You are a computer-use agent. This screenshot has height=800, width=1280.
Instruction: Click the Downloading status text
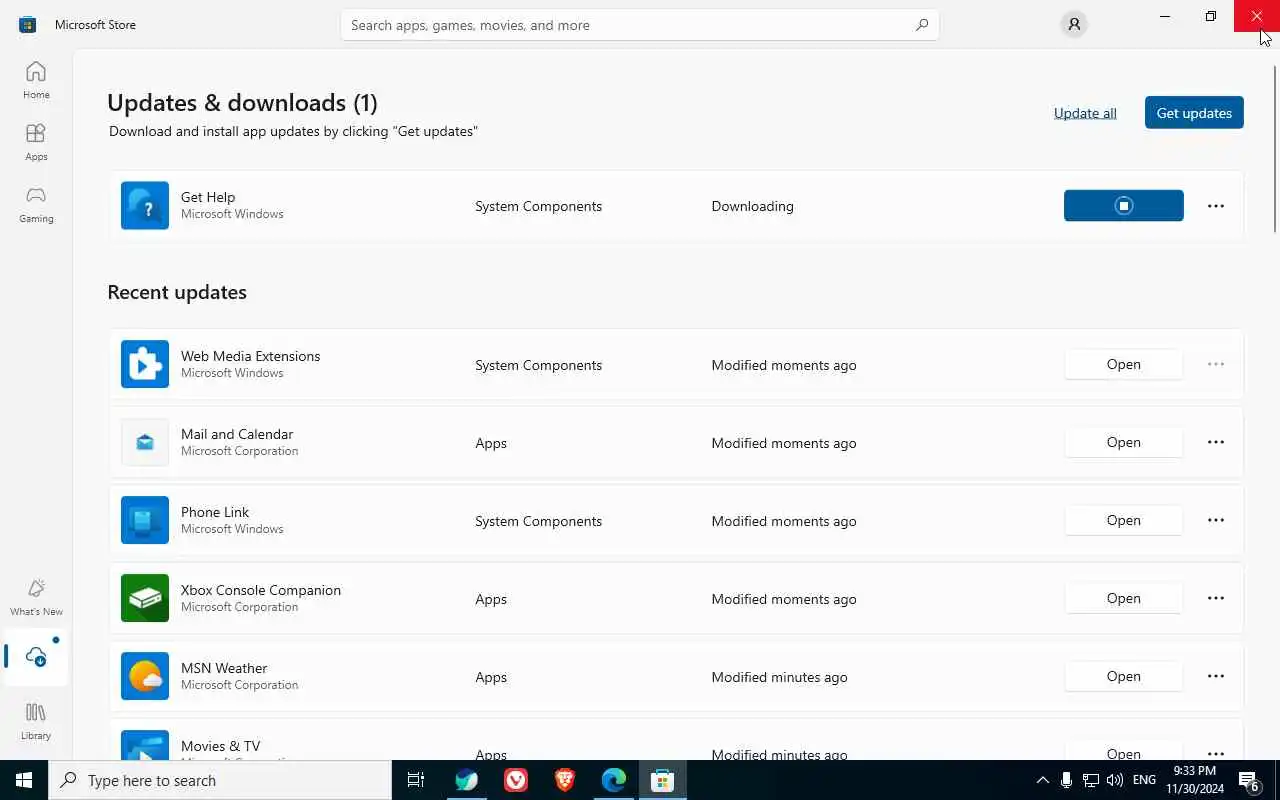753,206
